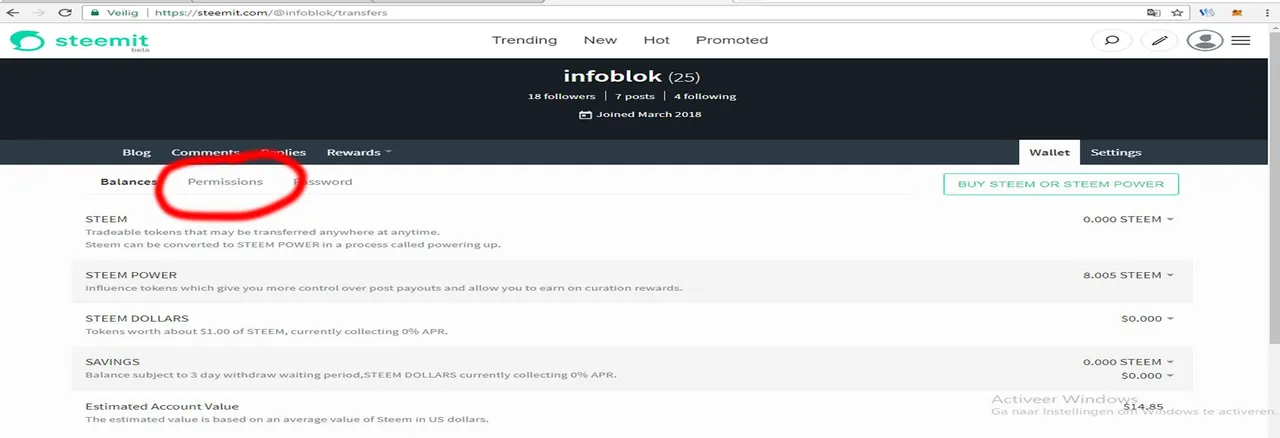Expand the Rewards dropdown
This screenshot has width=1280, height=438.
tap(359, 152)
